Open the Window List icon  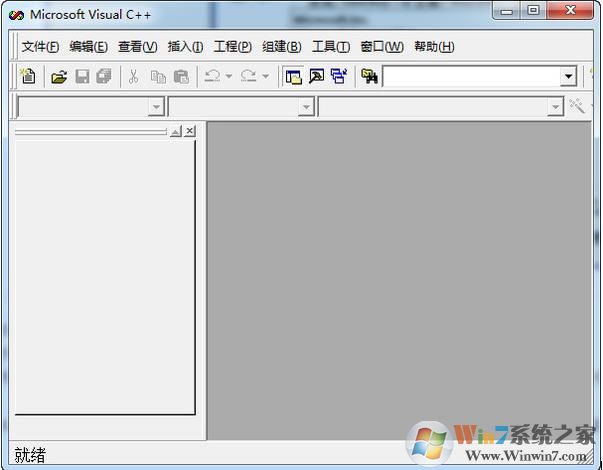pos(339,76)
